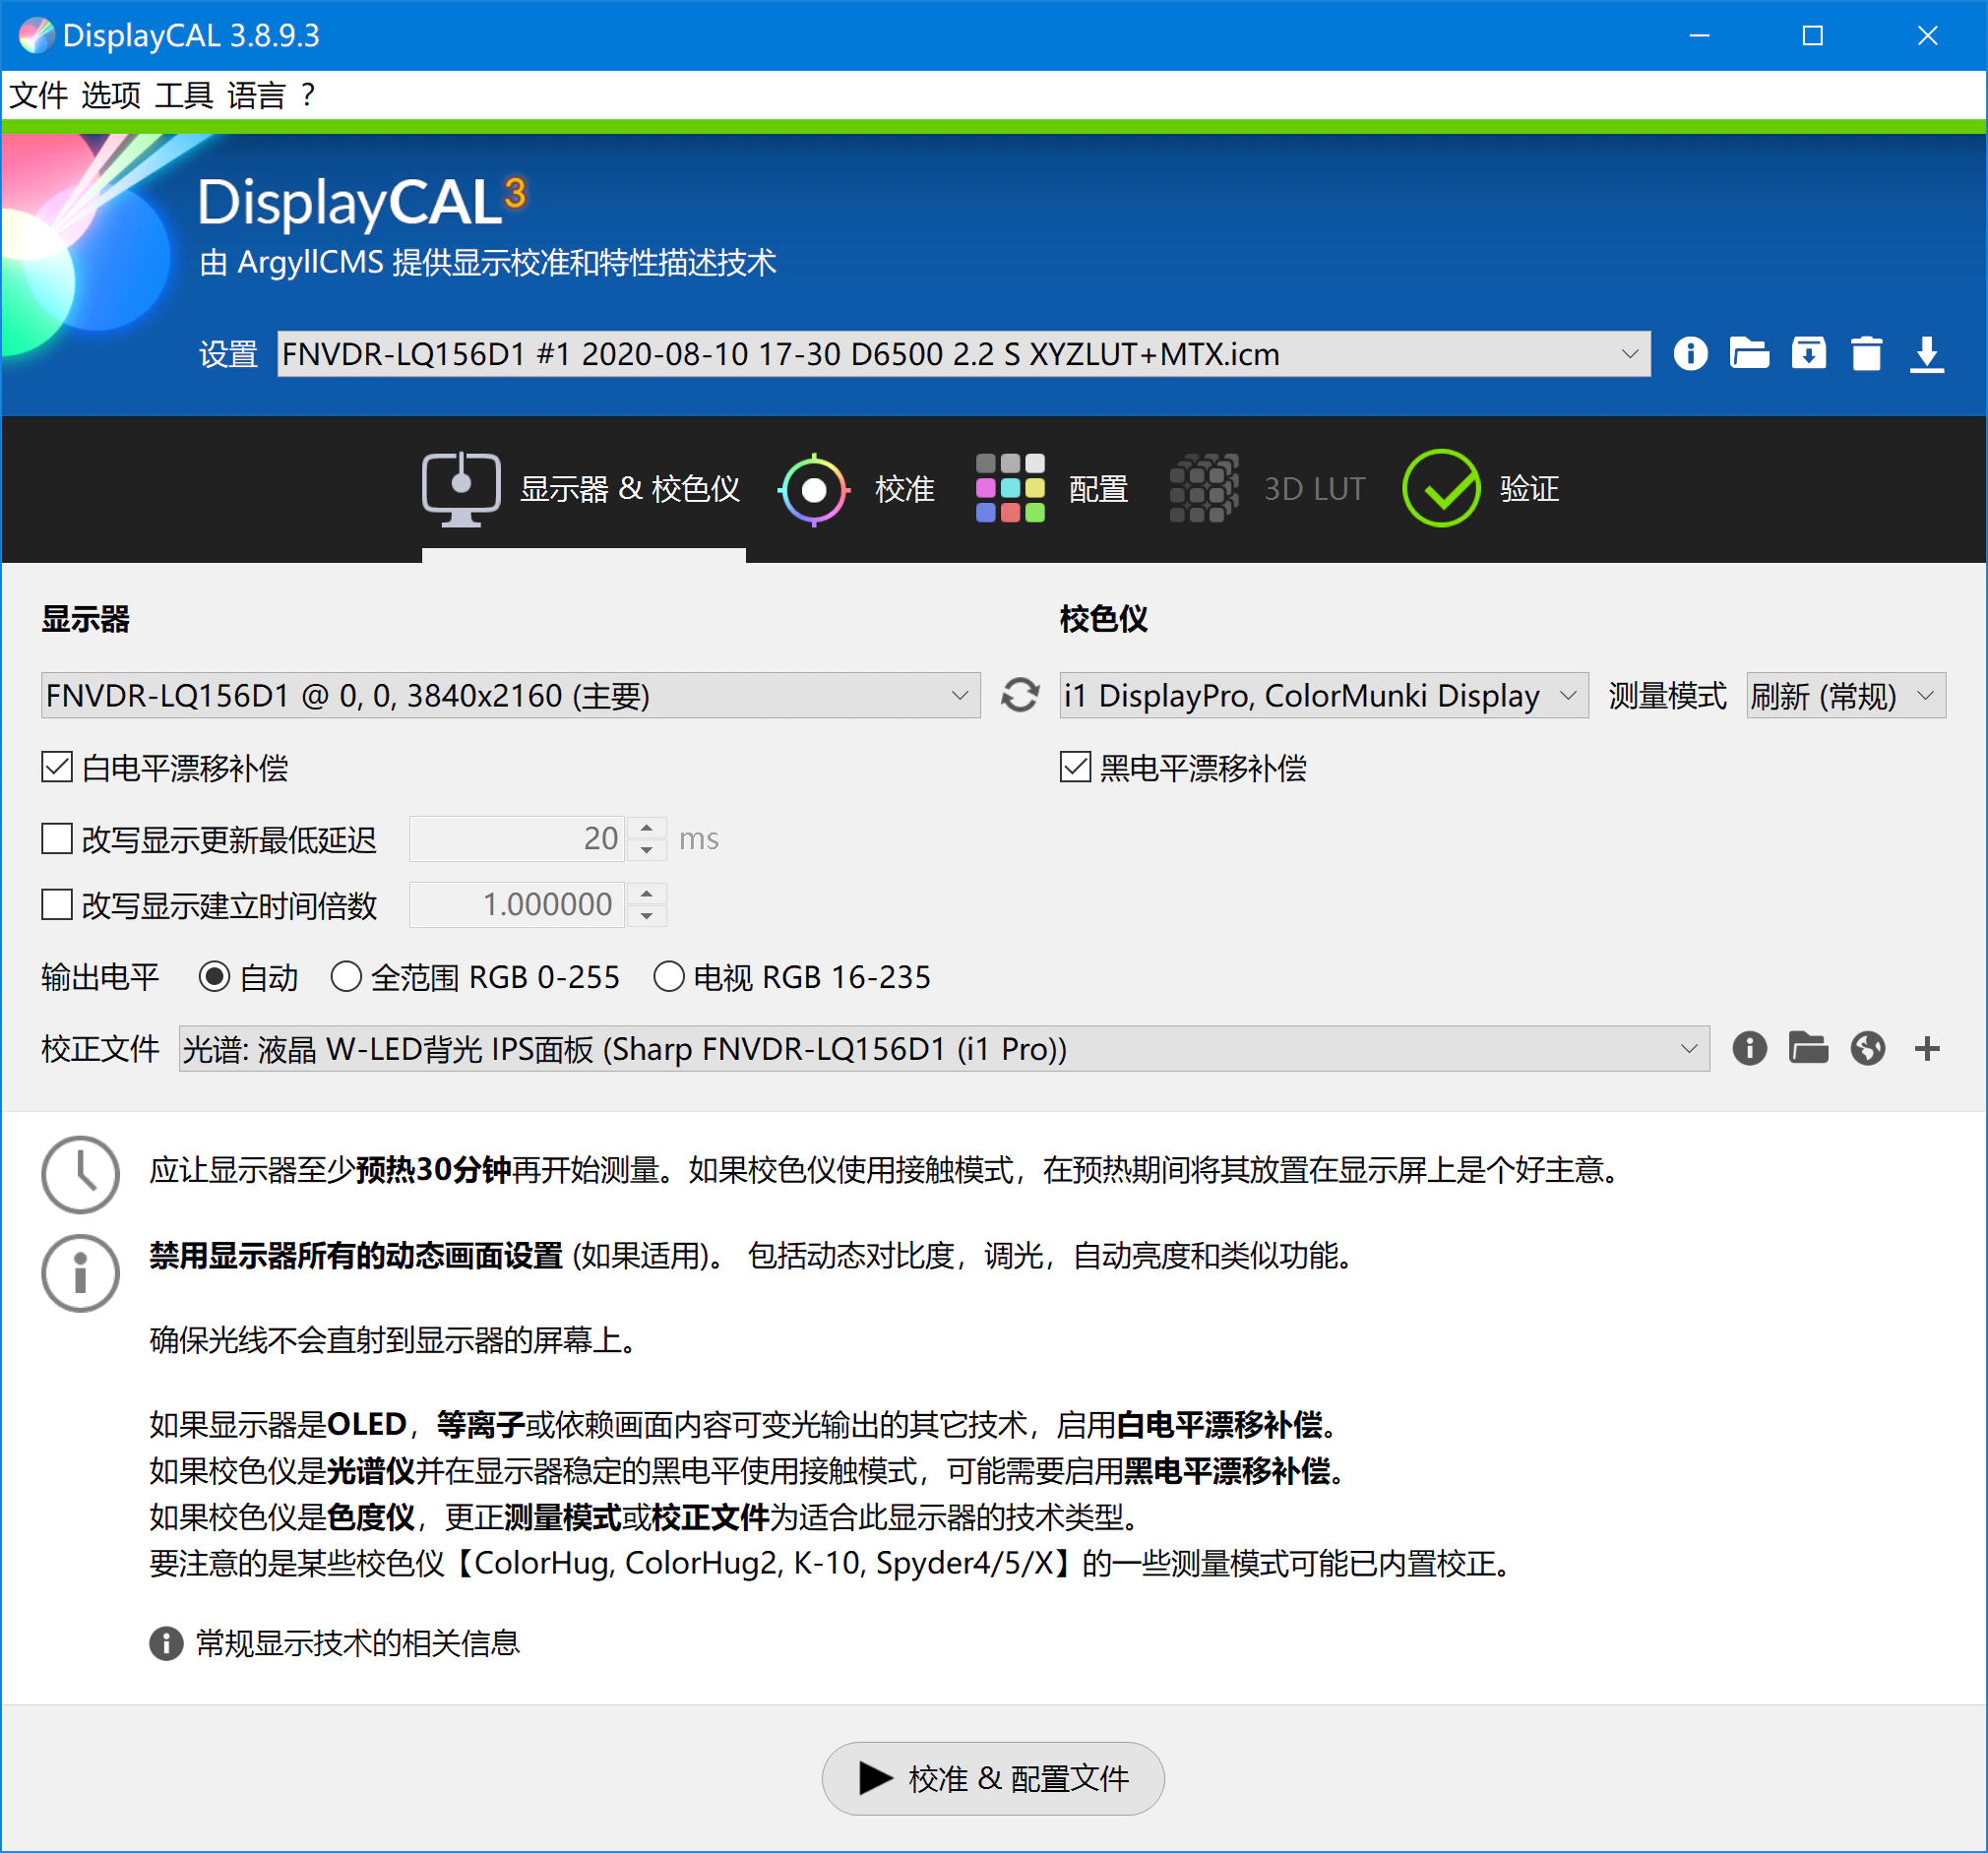1988x1853 pixels.
Task: Open the 常规显示技术的相关信息 link
Action: [357, 1643]
